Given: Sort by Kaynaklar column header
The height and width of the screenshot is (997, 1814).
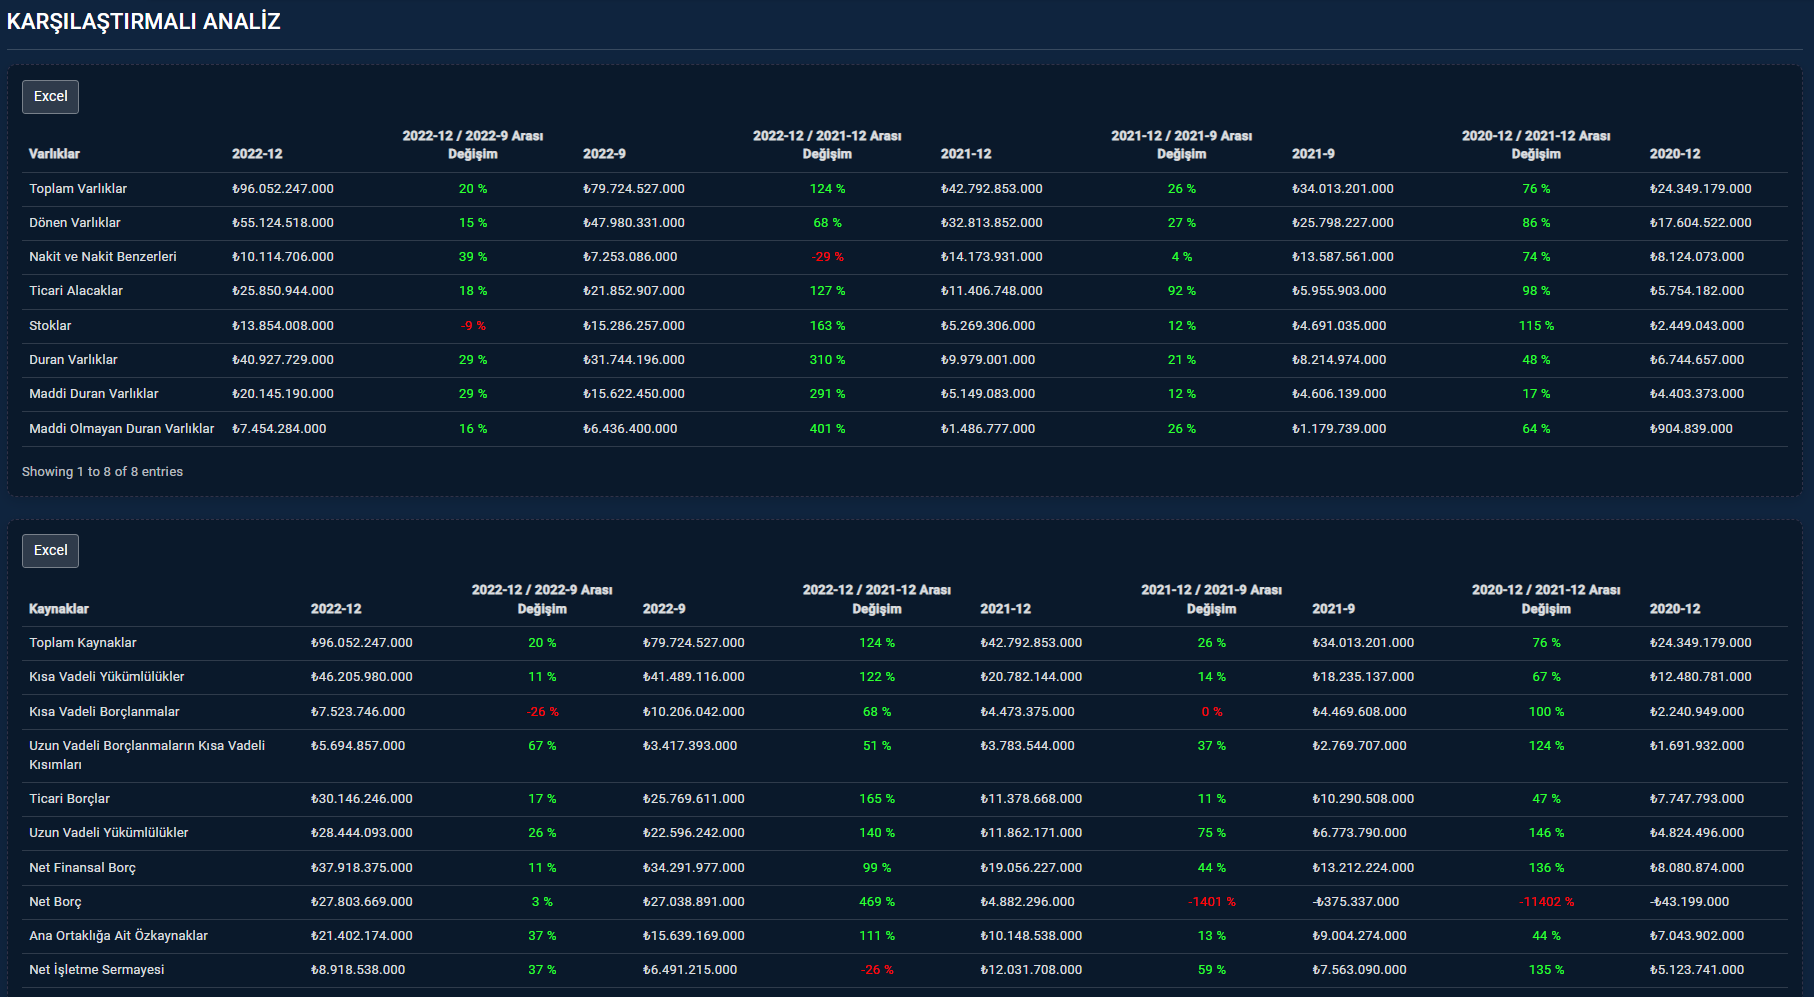Looking at the screenshot, I should (59, 609).
